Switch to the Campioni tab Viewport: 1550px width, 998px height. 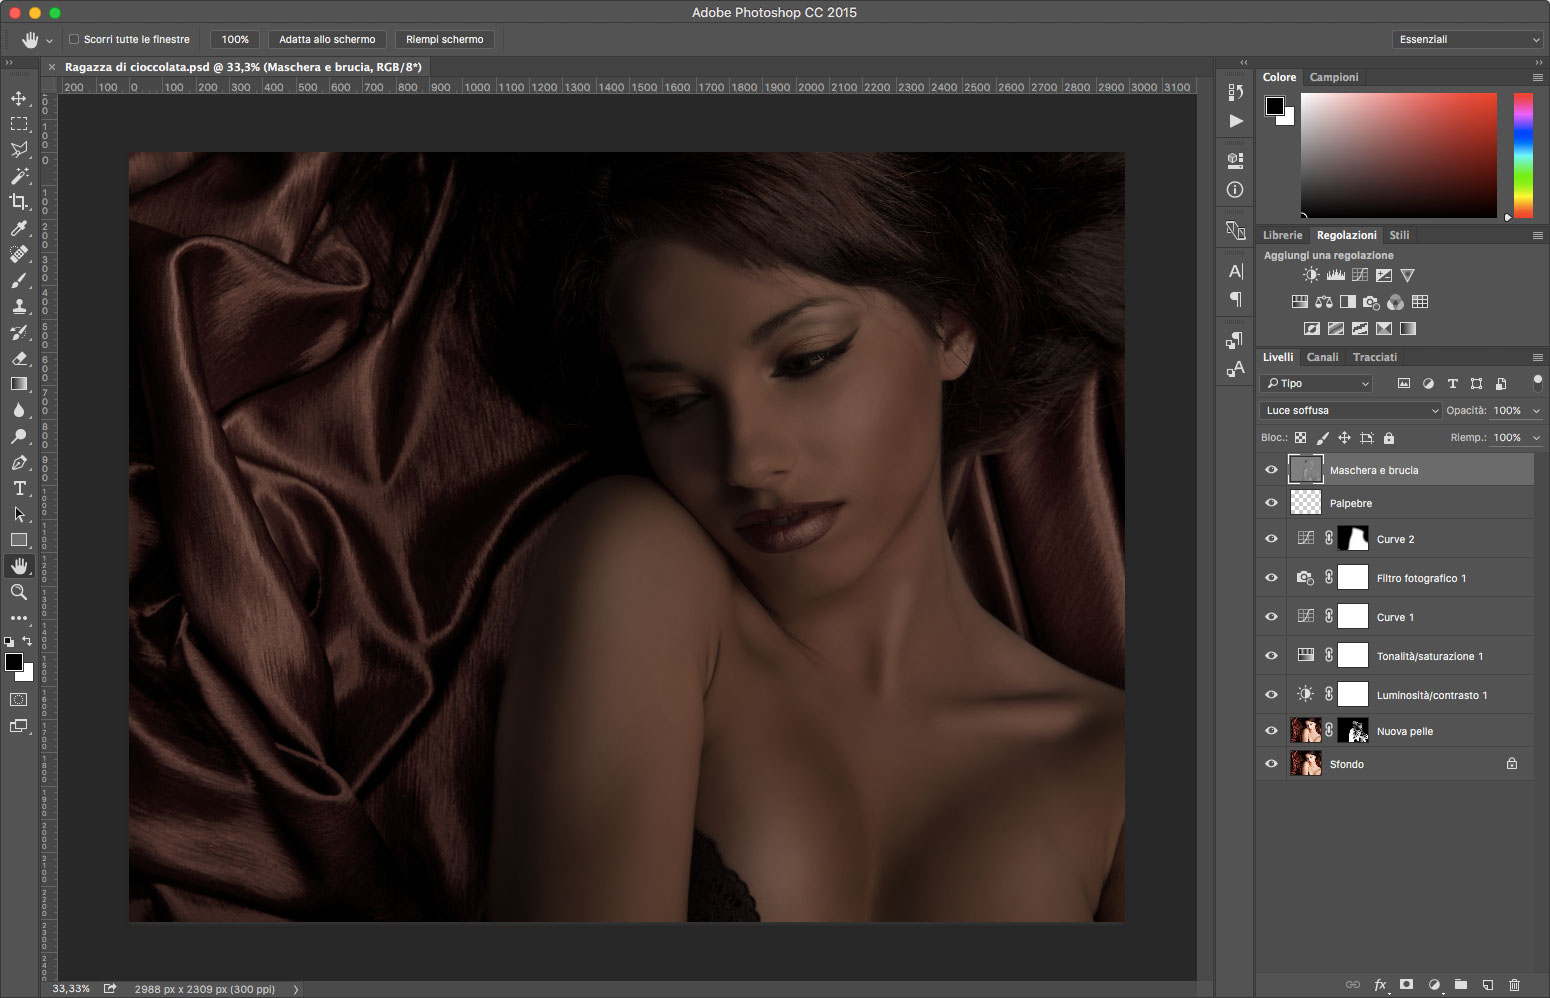point(1334,77)
